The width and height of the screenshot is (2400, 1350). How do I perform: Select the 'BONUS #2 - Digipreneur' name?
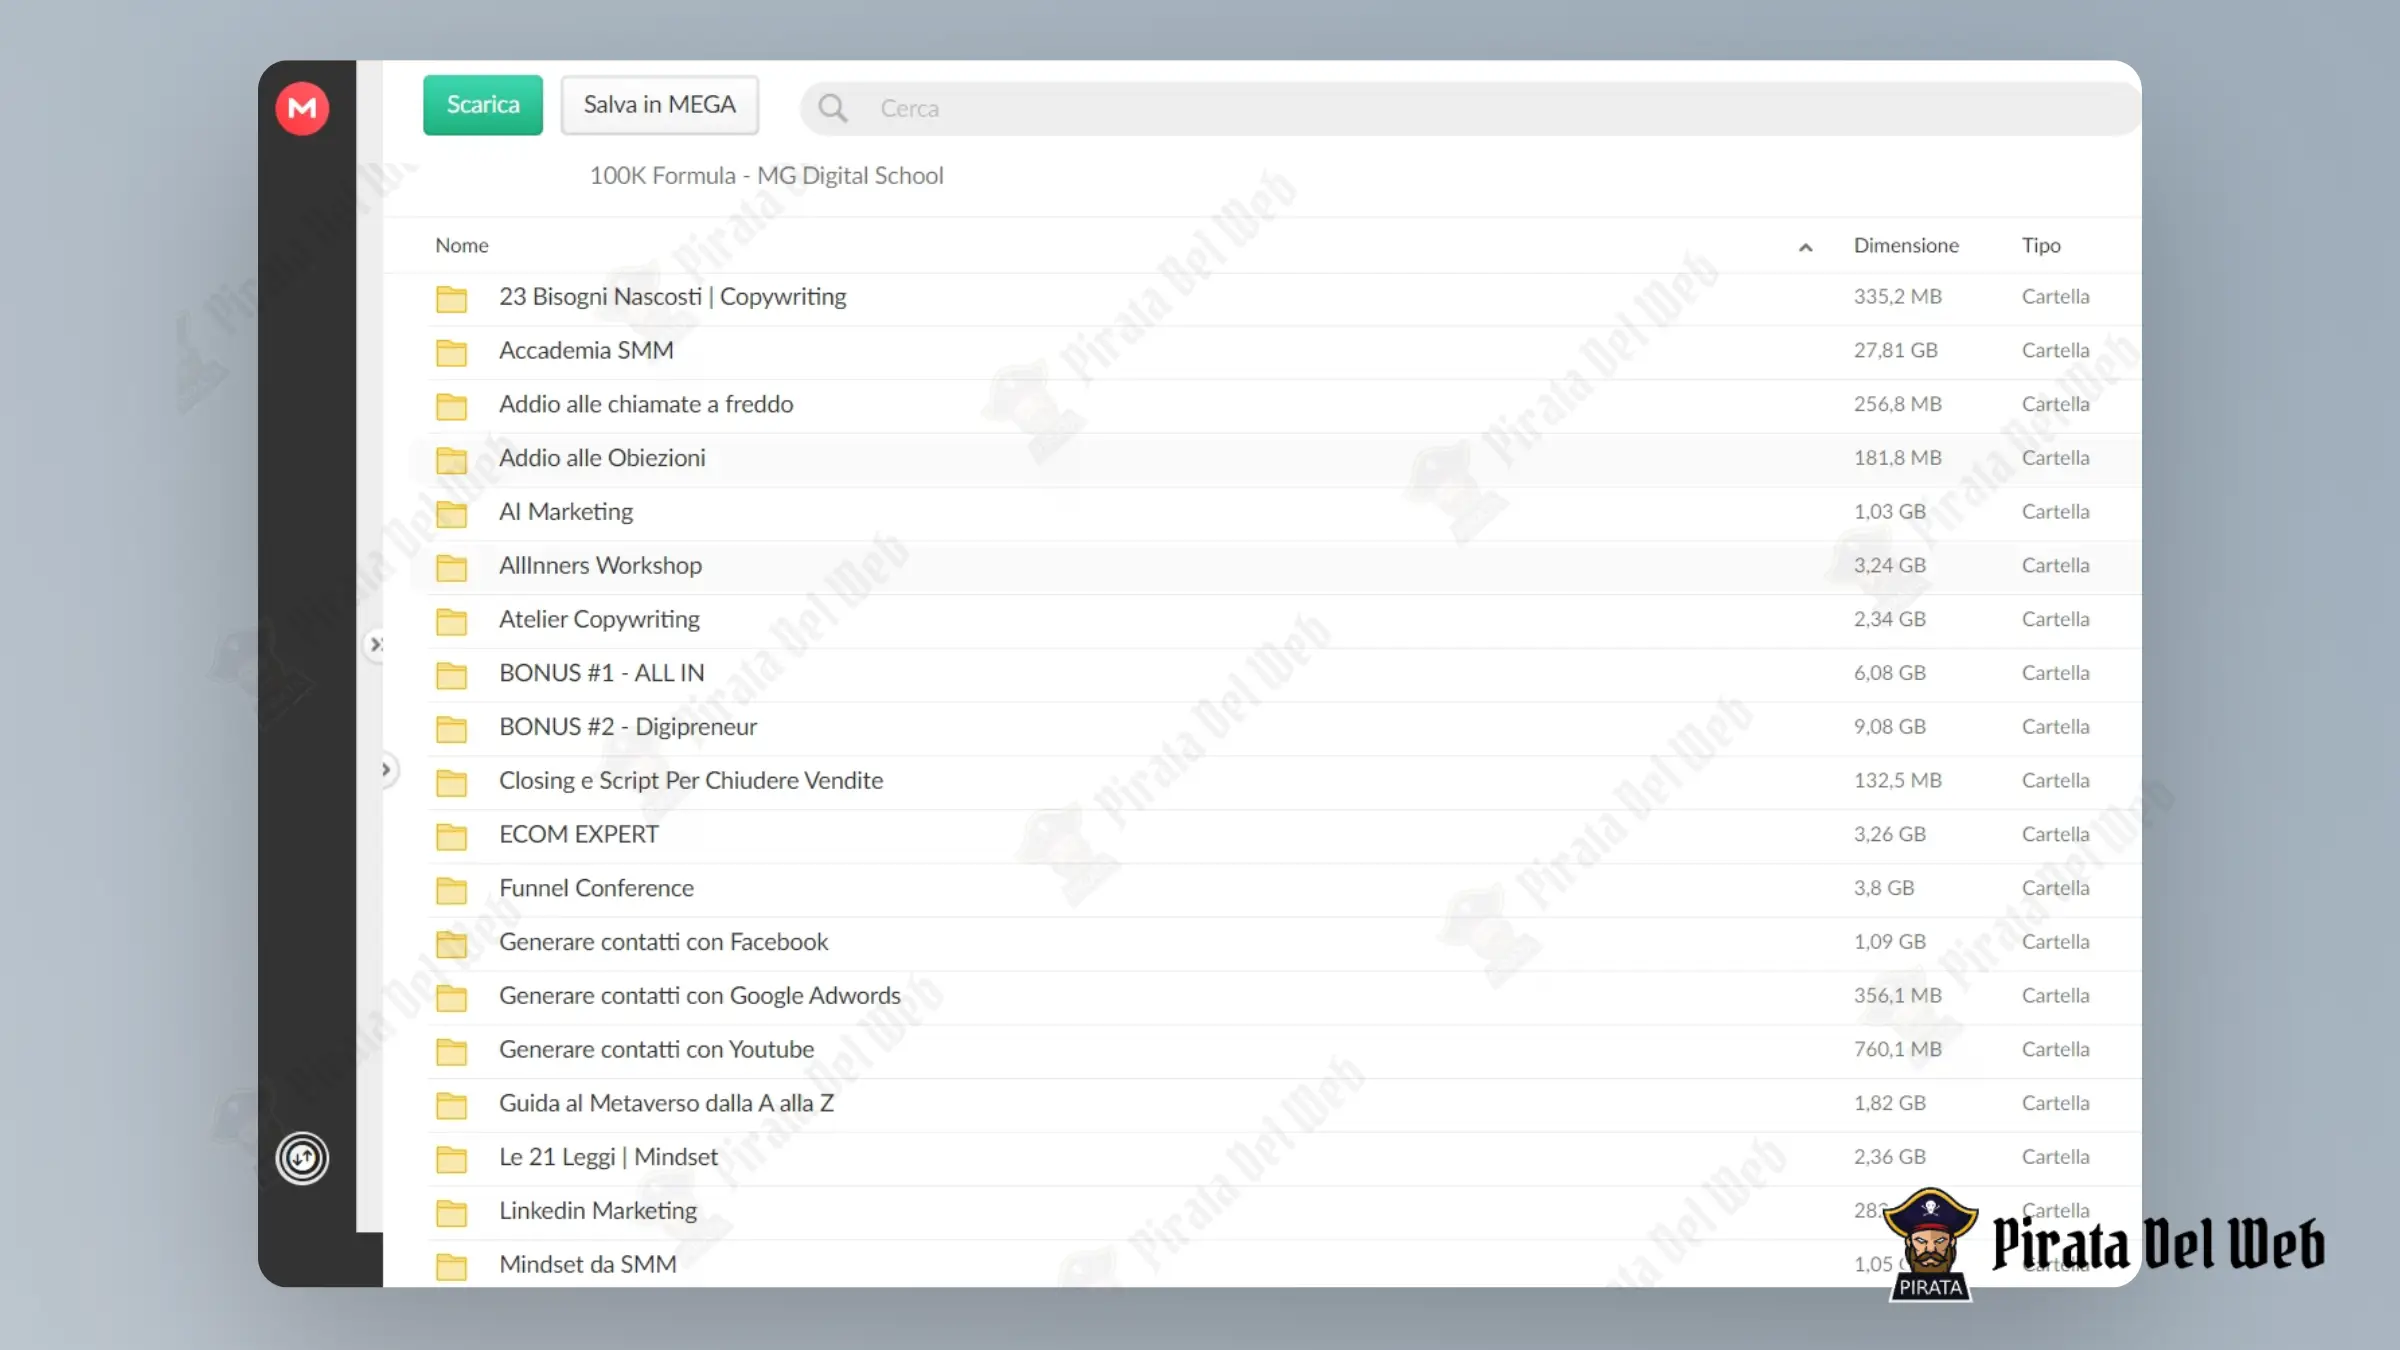pos(628,727)
